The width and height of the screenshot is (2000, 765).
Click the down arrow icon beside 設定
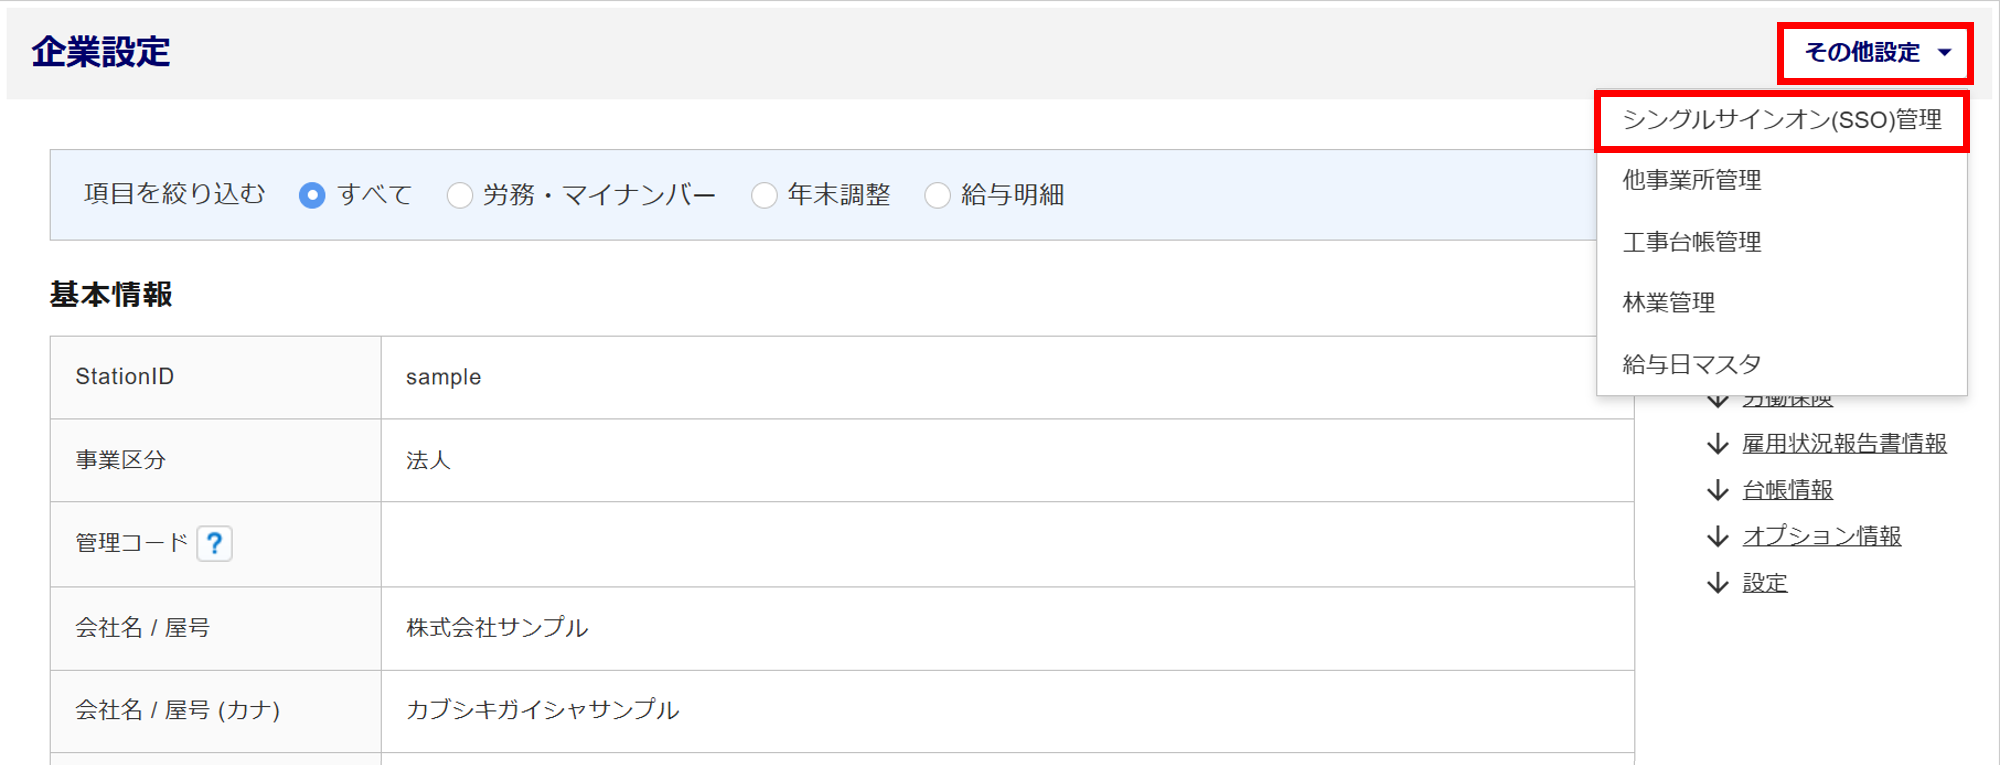pyautogui.click(x=1717, y=583)
